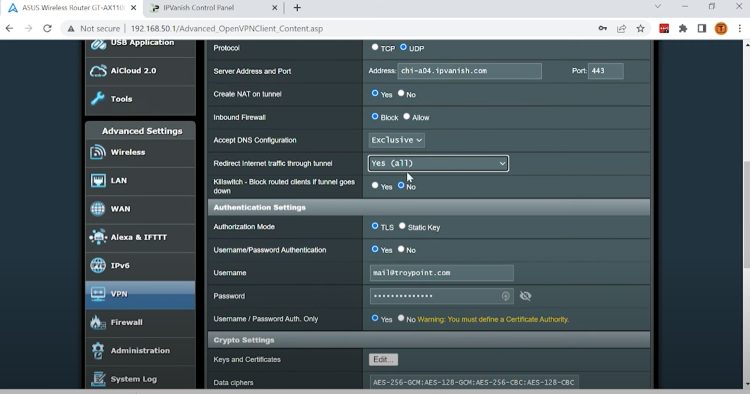The width and height of the screenshot is (750, 394).
Task: Open Alexa & IFTTT icon
Action: pos(98,237)
